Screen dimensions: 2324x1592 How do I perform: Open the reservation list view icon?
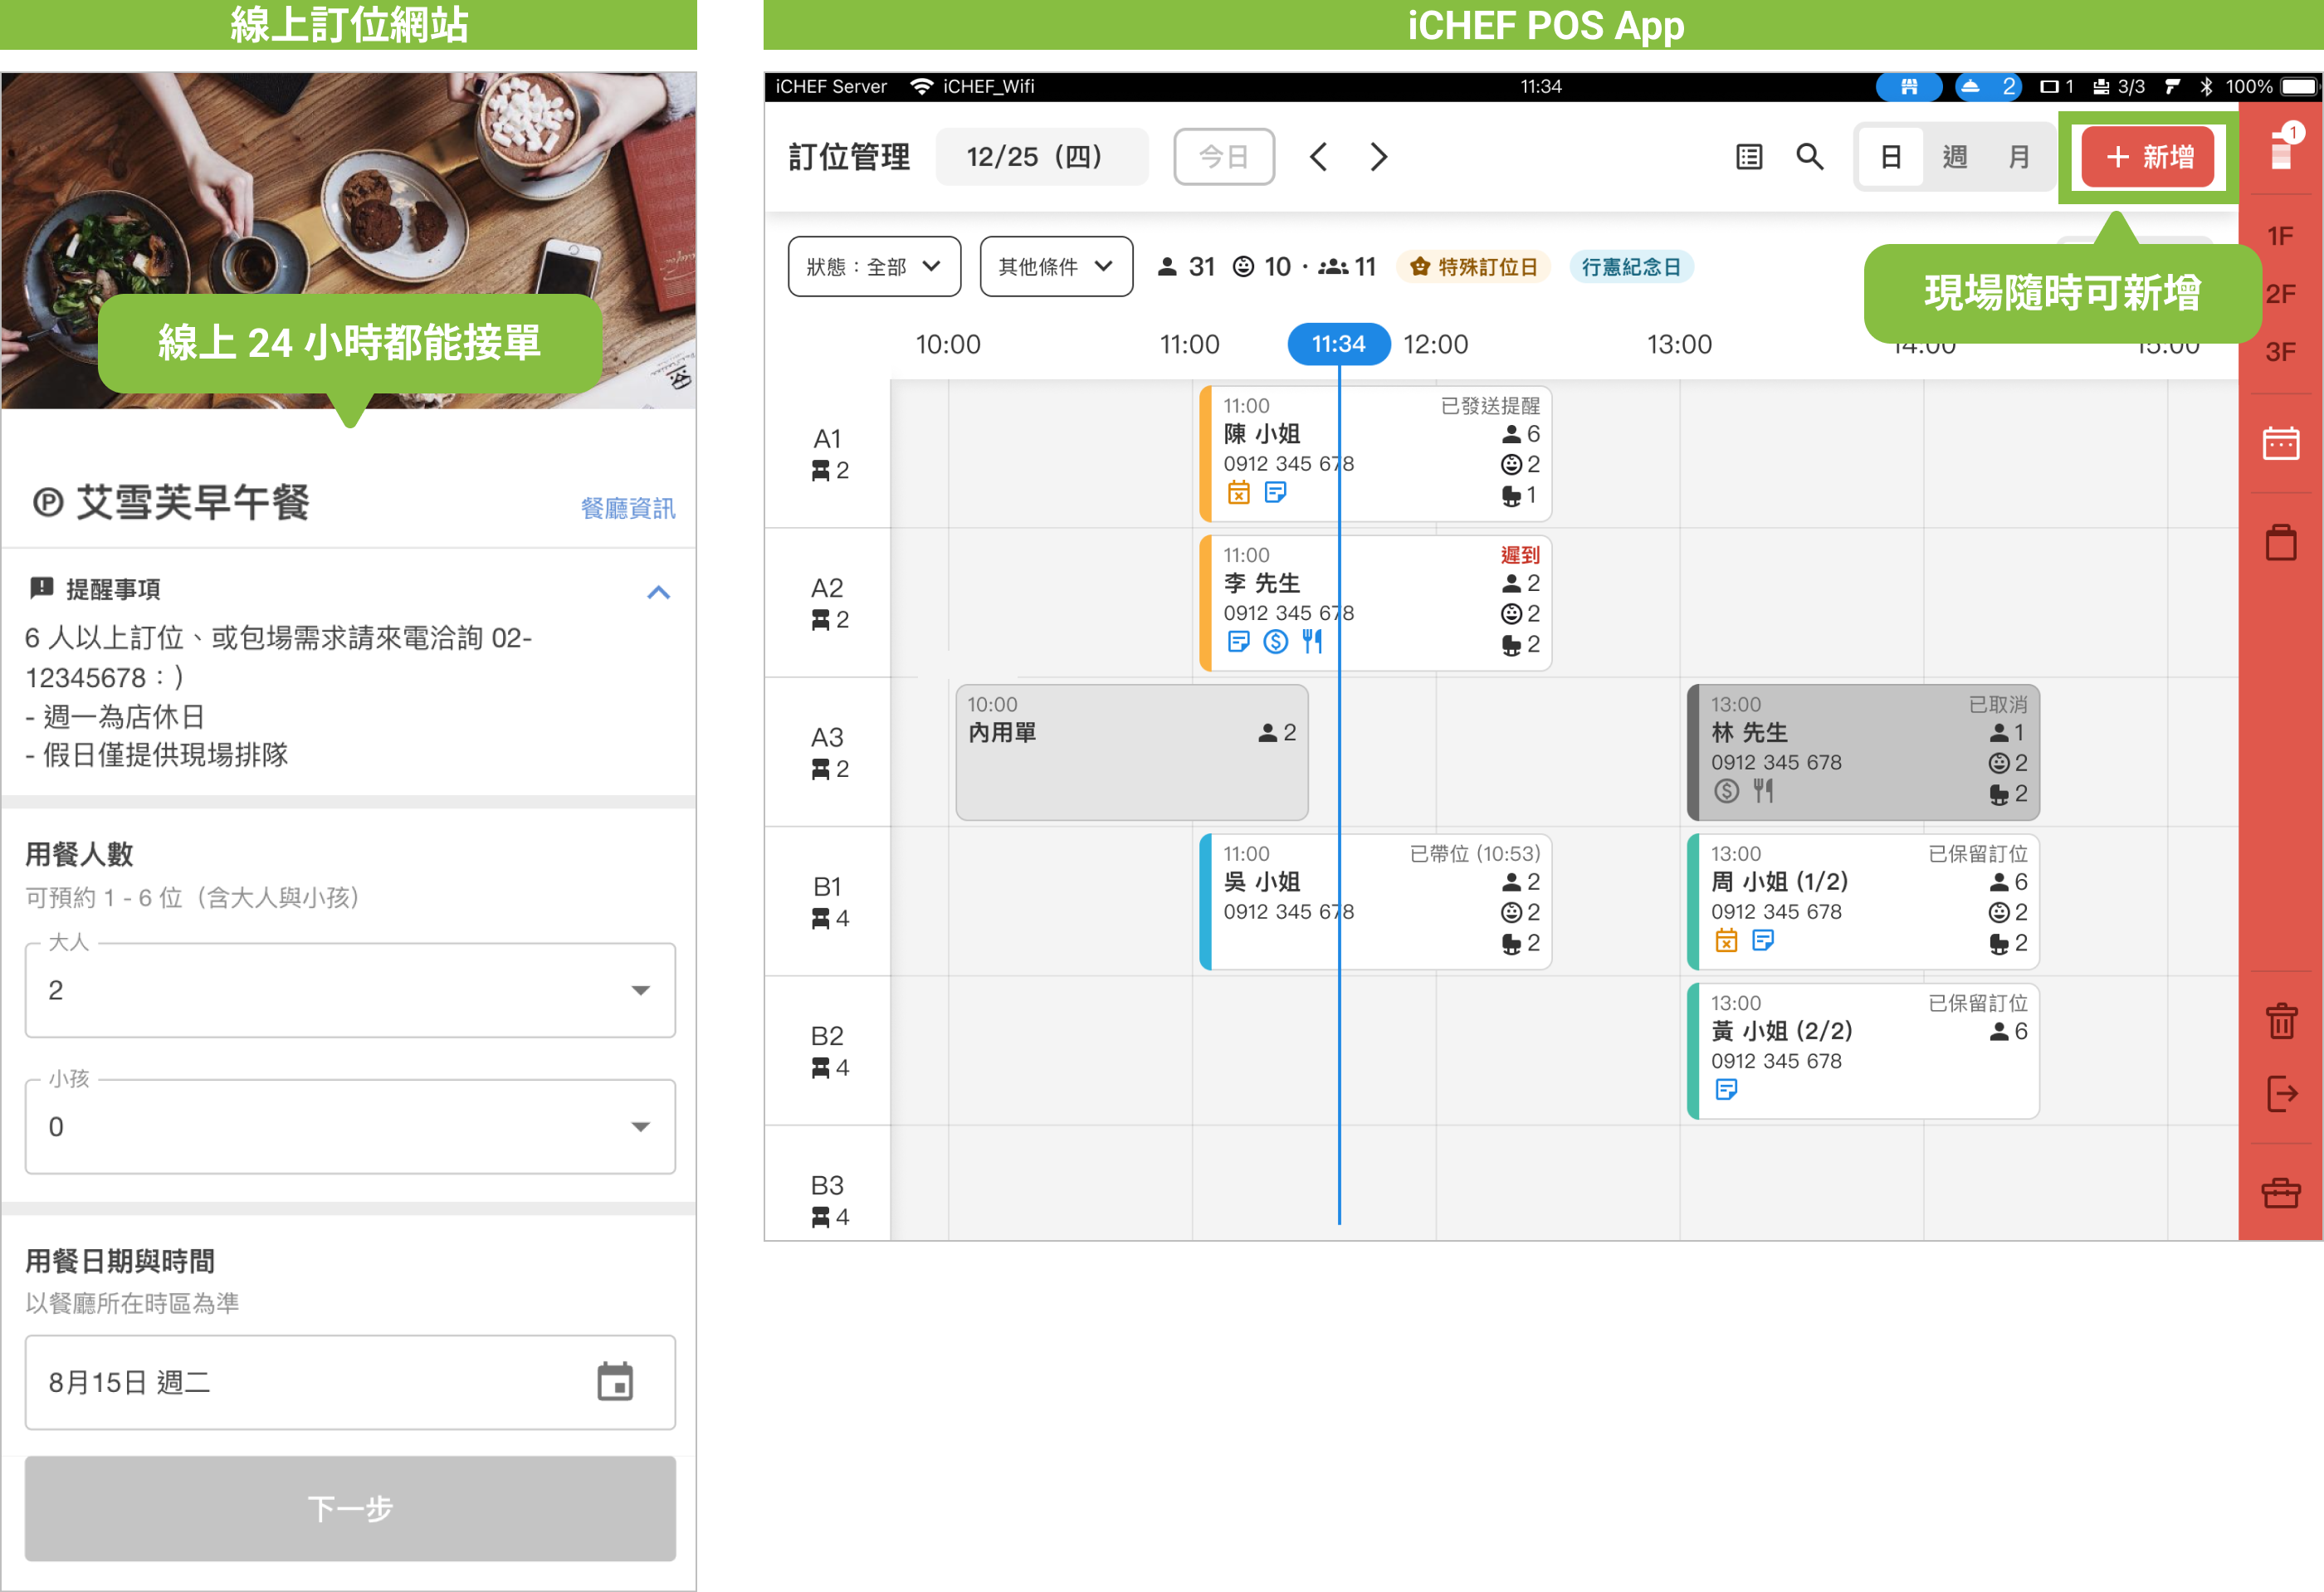click(x=1748, y=157)
